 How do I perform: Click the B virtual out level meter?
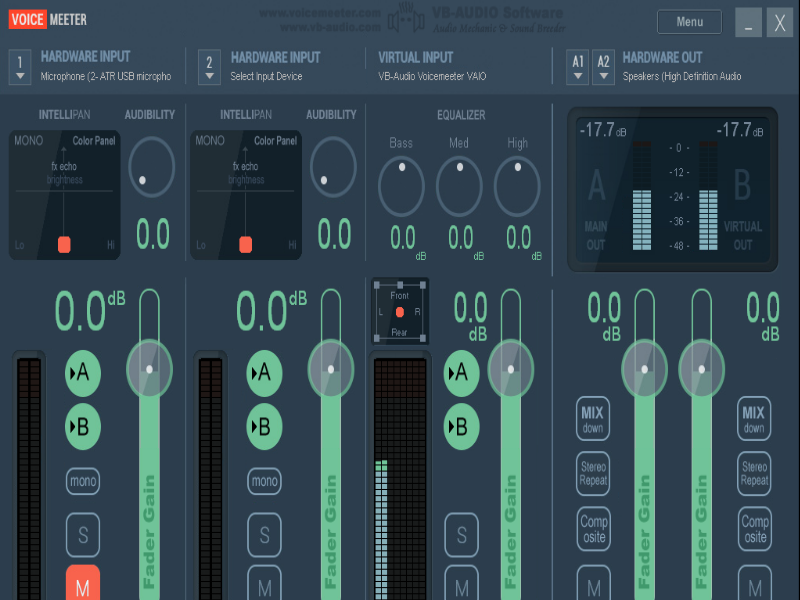point(708,195)
